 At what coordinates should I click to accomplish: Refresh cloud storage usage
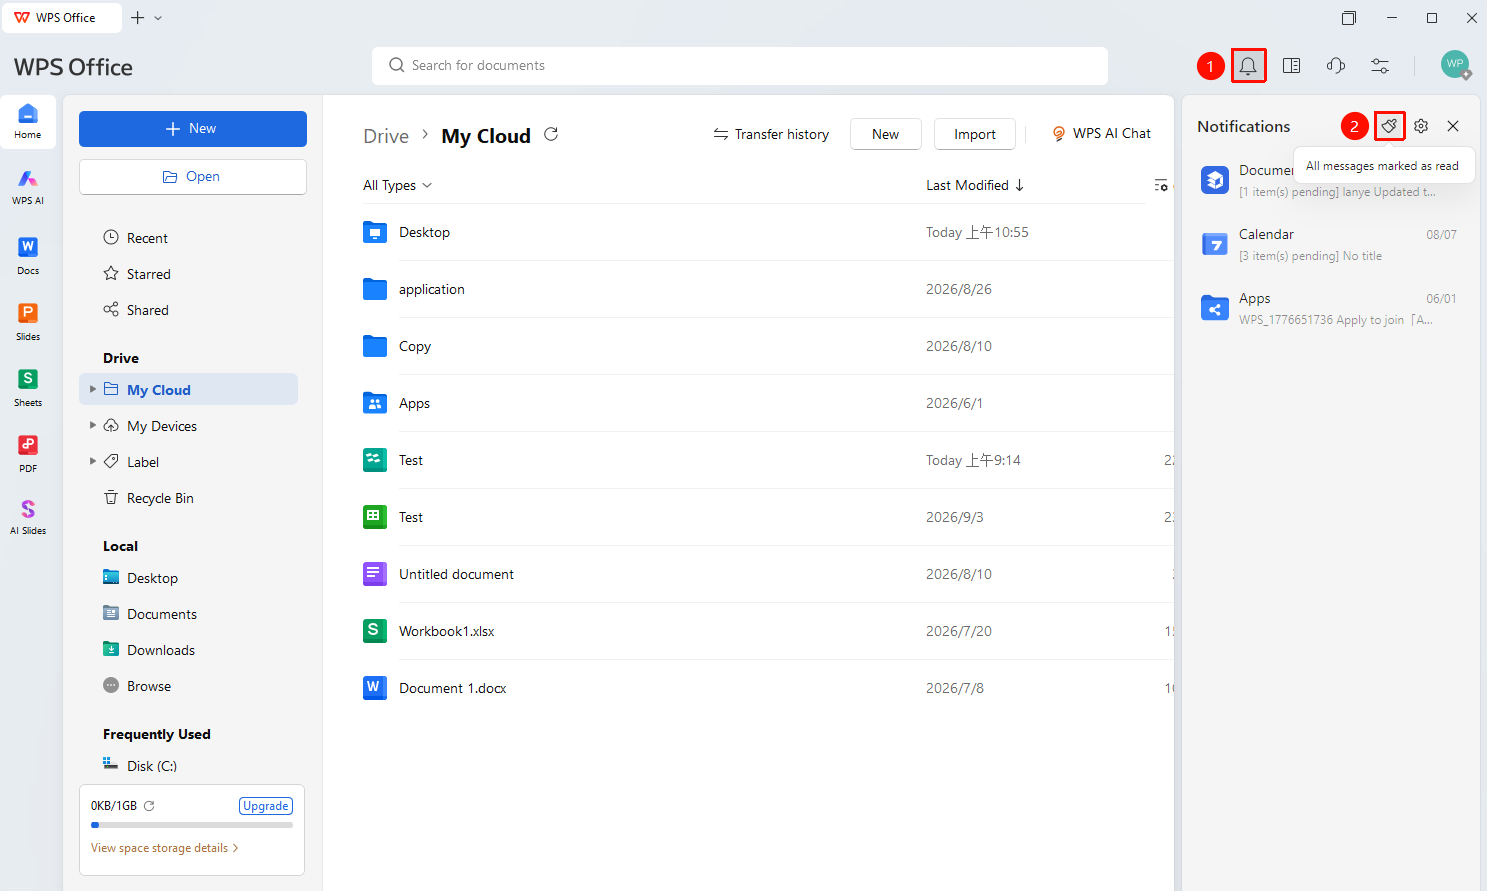click(149, 806)
